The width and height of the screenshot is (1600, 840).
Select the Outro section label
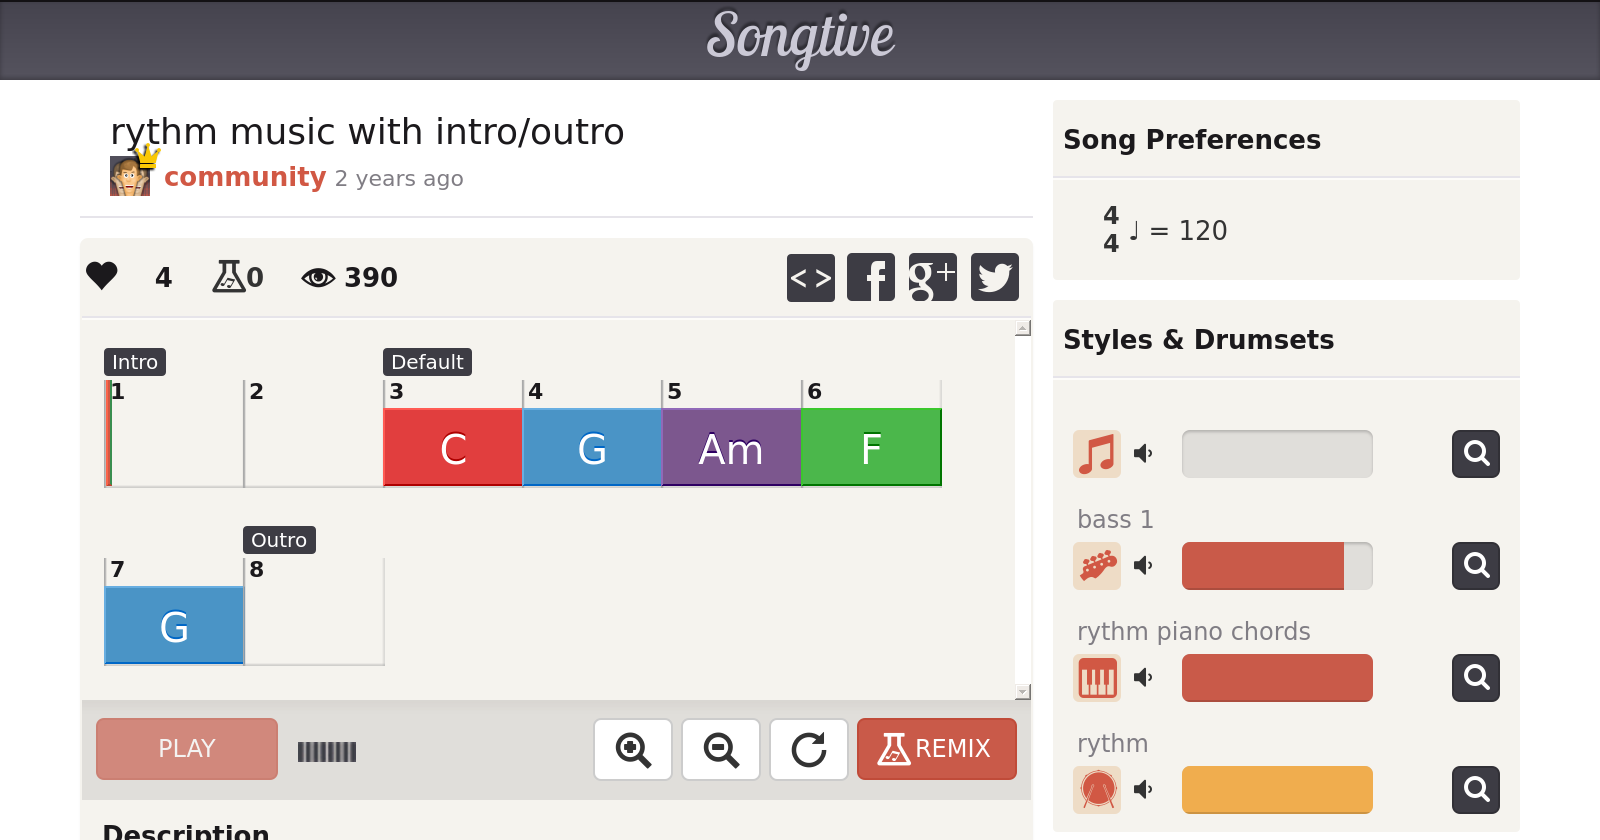[x=279, y=540]
